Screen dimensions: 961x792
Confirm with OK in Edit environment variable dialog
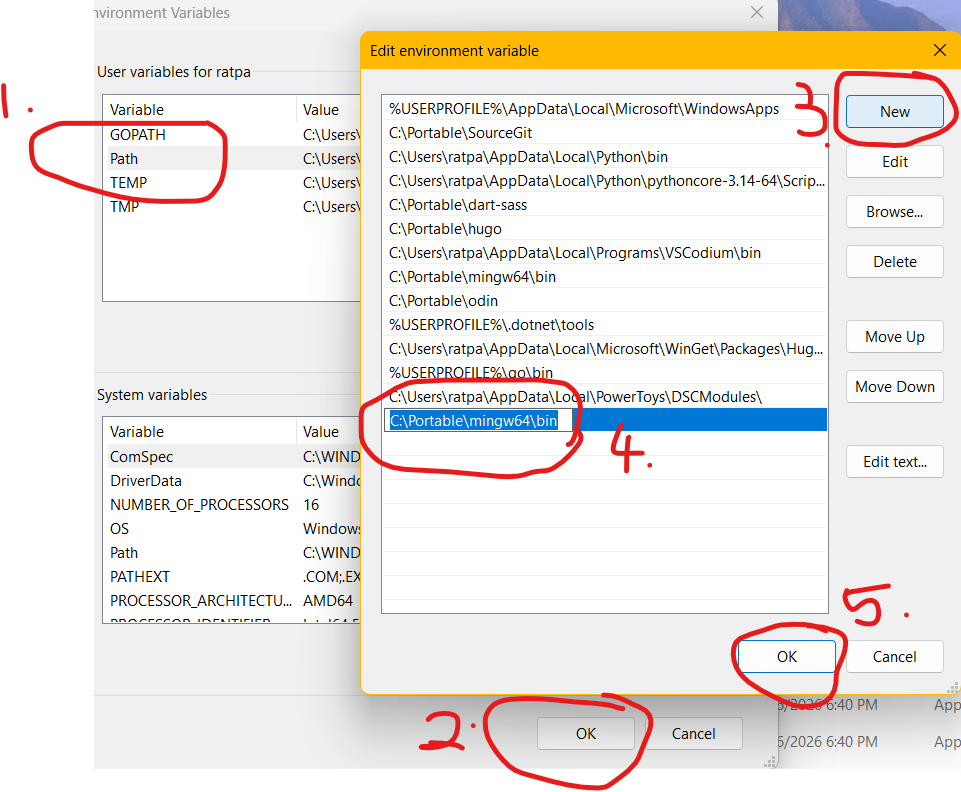[786, 657]
